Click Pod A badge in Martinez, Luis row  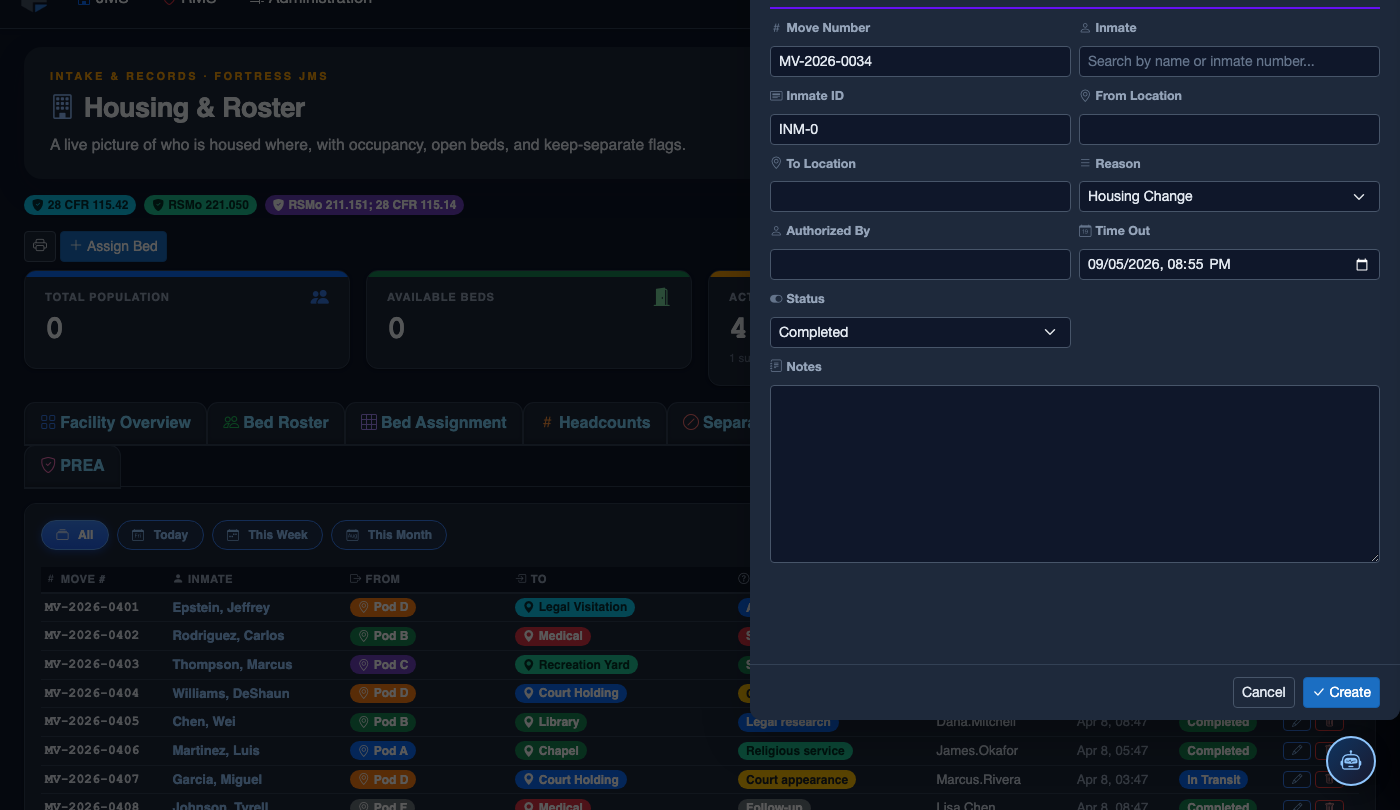pyautogui.click(x=383, y=750)
